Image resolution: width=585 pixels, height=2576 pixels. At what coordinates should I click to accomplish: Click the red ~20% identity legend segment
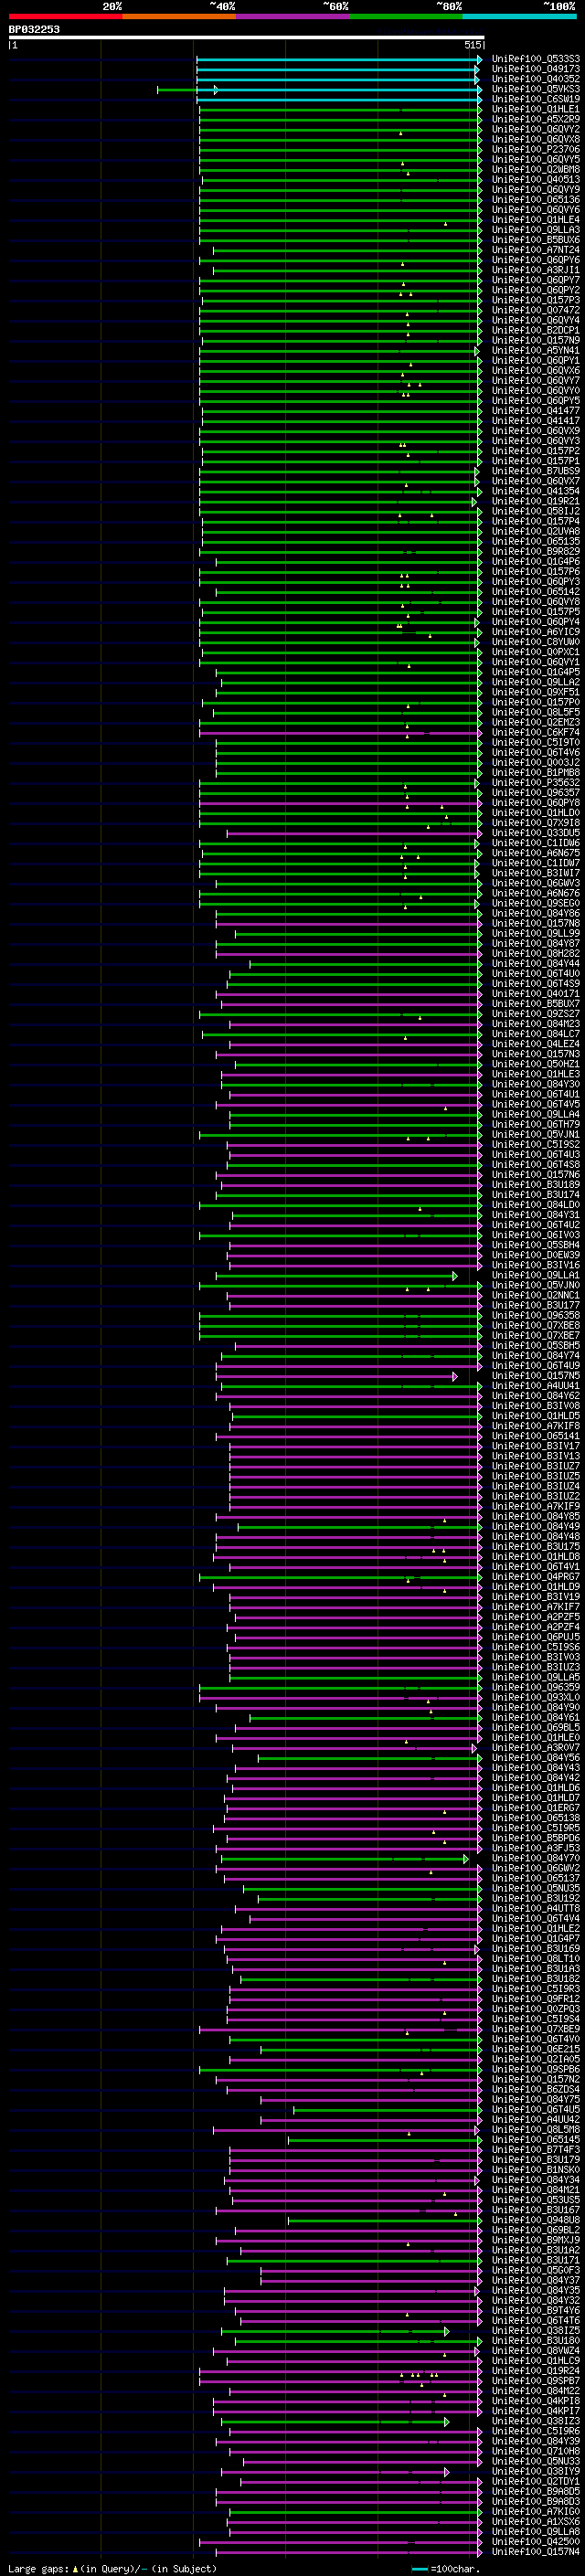[x=65, y=16]
